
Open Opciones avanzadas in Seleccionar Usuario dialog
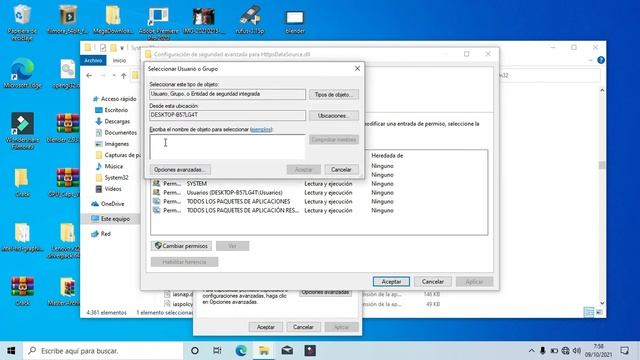[180, 169]
